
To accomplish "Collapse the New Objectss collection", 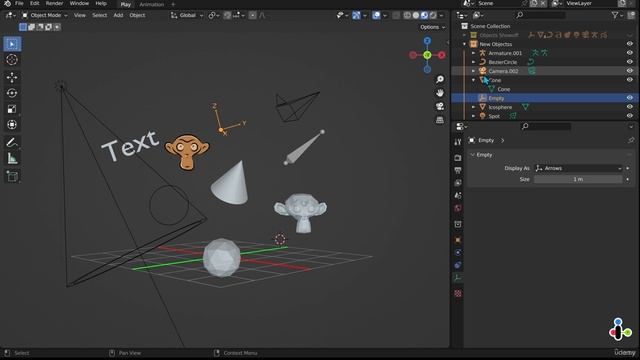I will (x=464, y=44).
